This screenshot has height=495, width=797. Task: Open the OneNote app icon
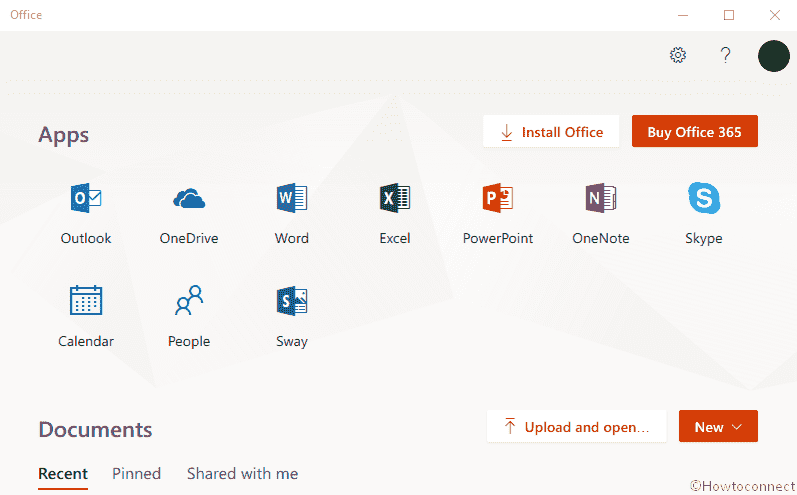601,198
